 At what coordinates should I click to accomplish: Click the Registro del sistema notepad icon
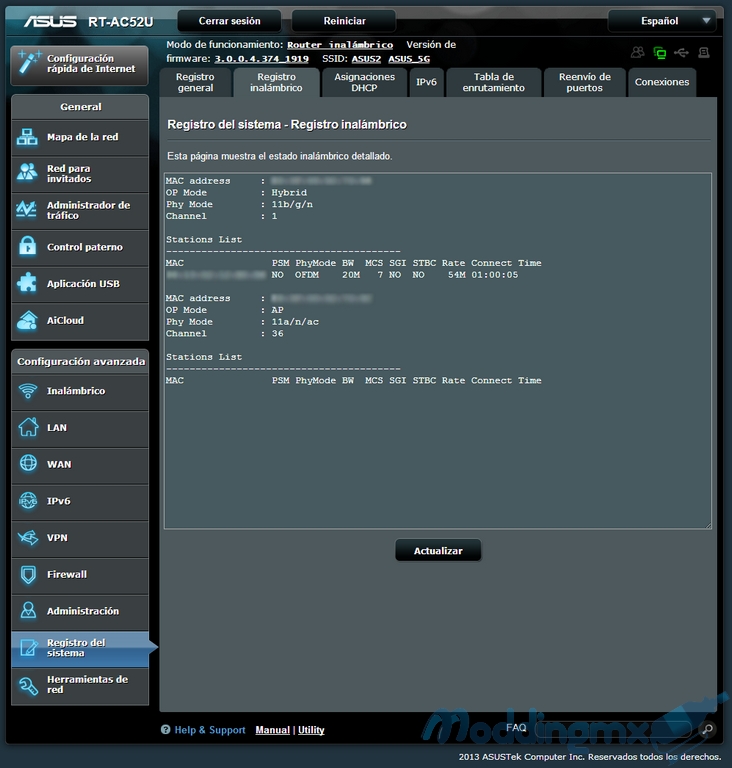pos(28,648)
